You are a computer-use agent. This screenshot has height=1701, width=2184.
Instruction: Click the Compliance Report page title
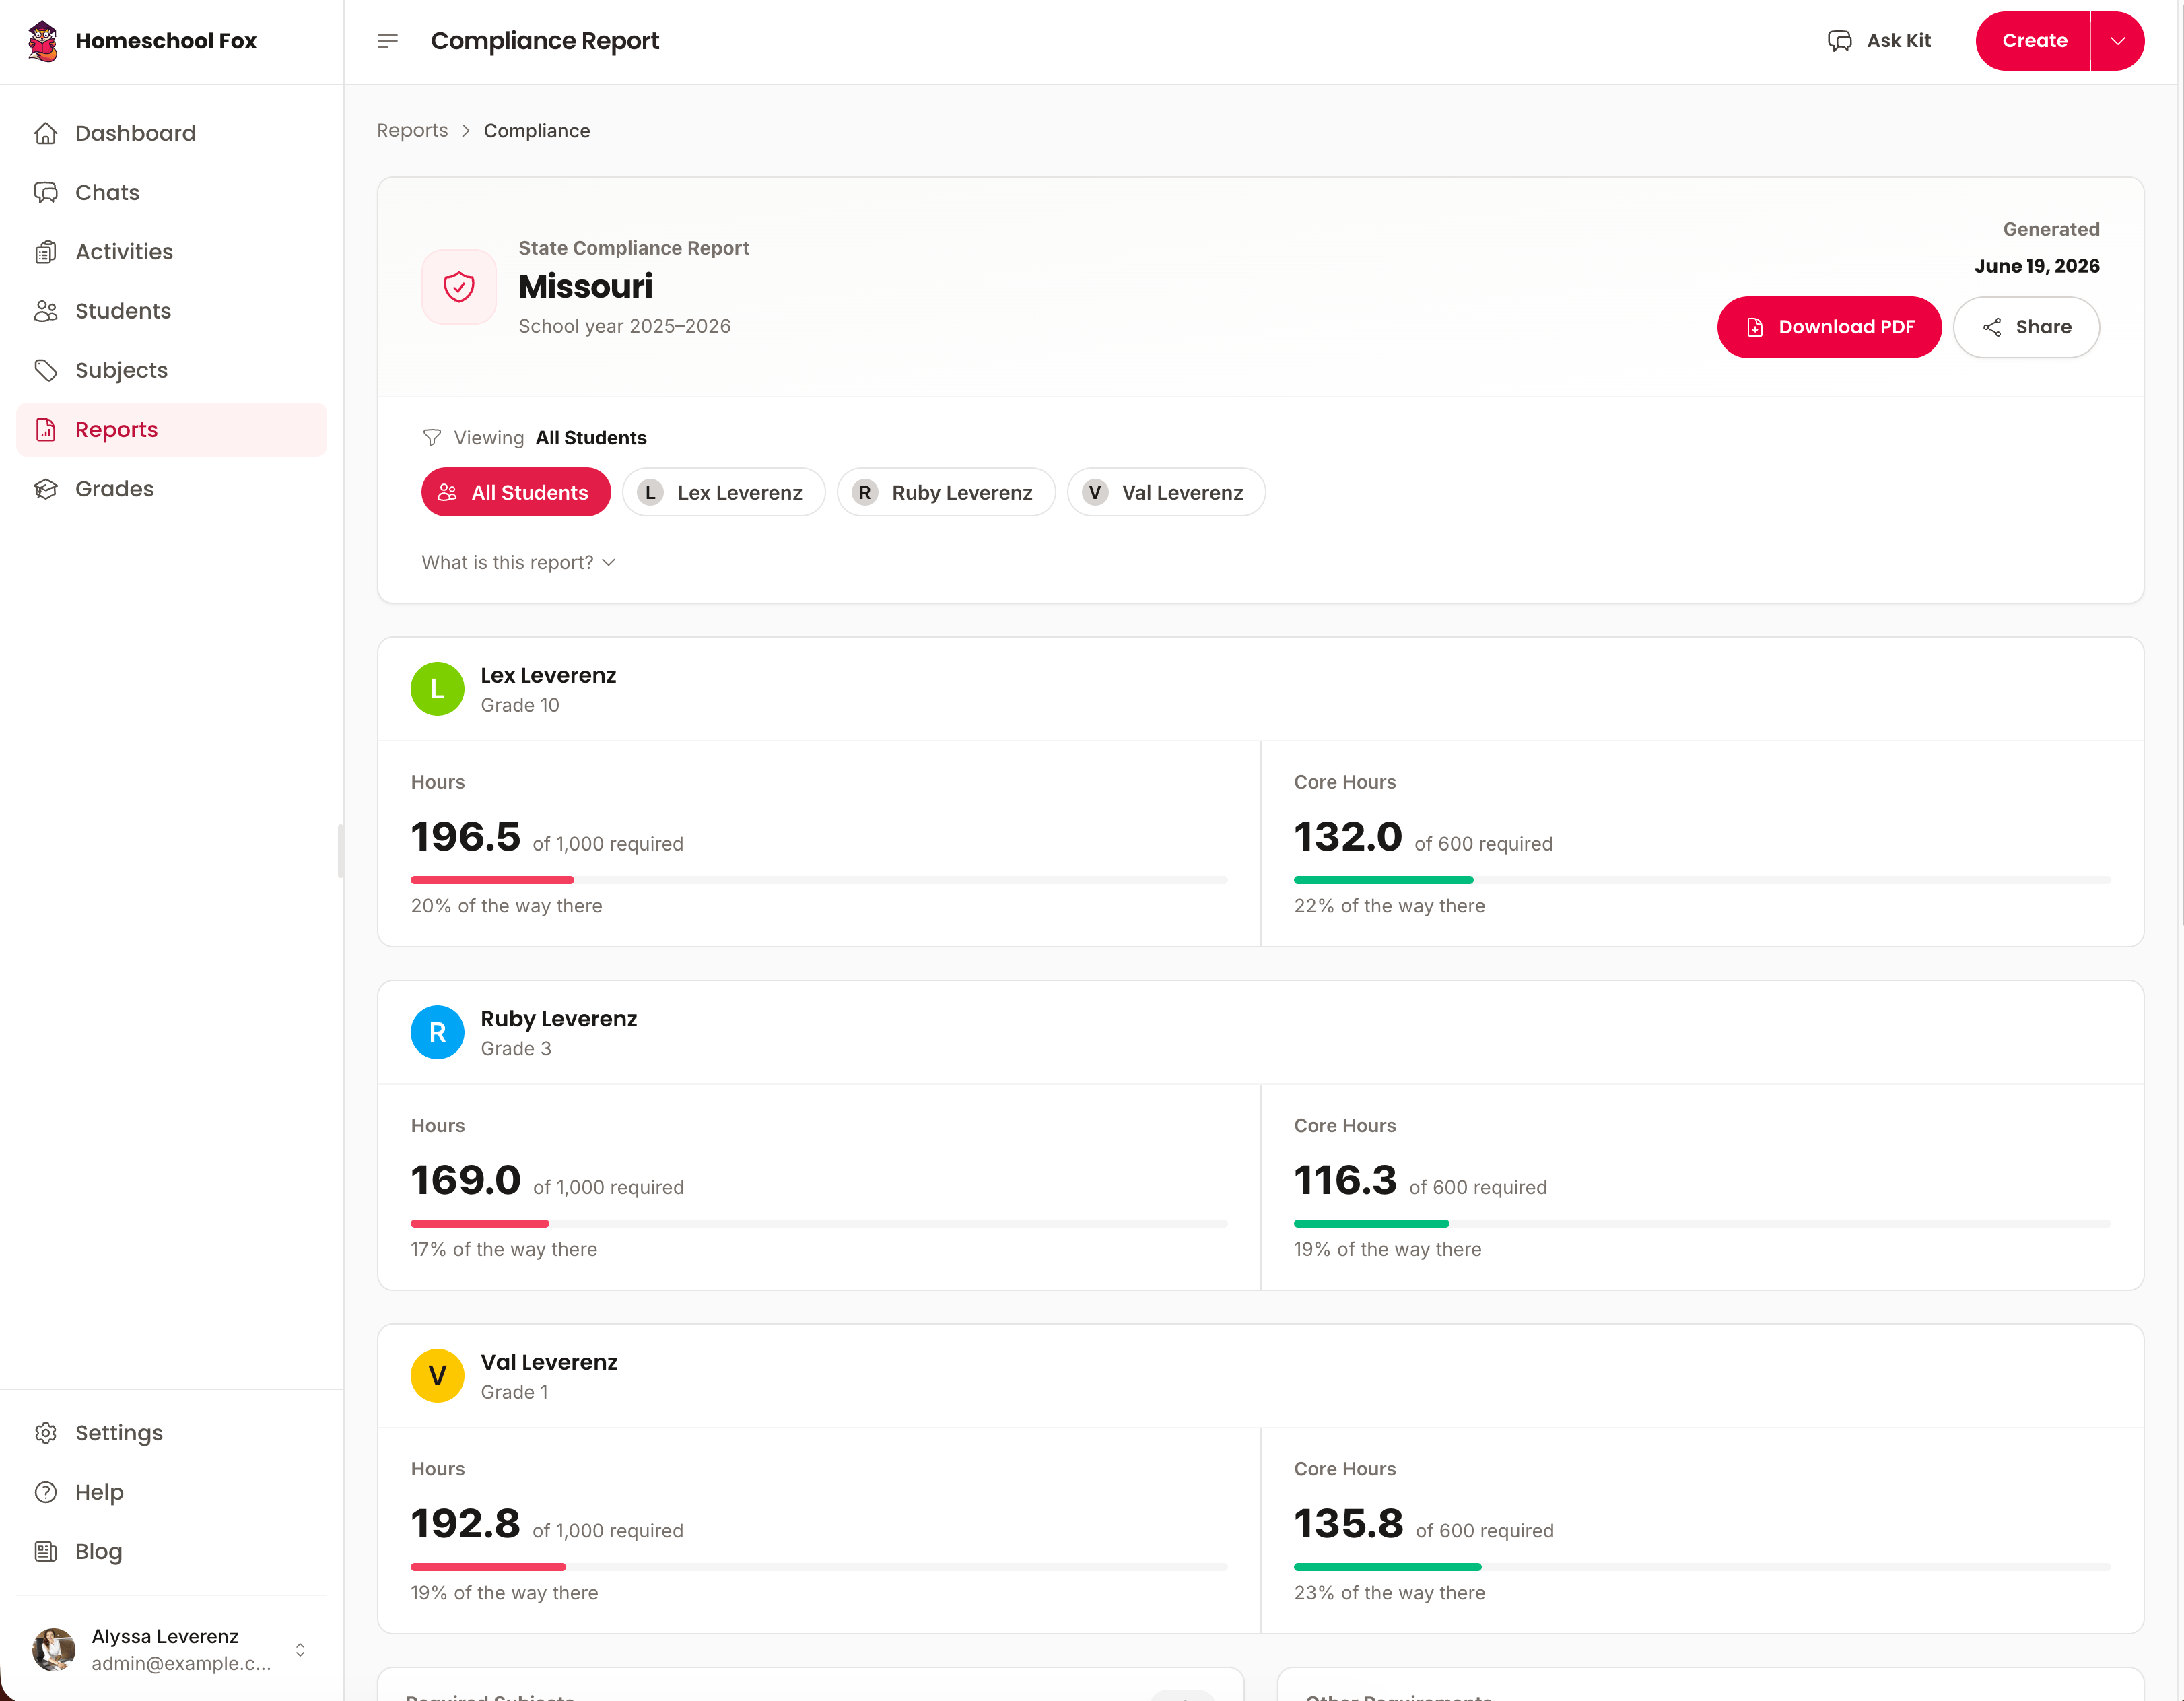tap(545, 41)
